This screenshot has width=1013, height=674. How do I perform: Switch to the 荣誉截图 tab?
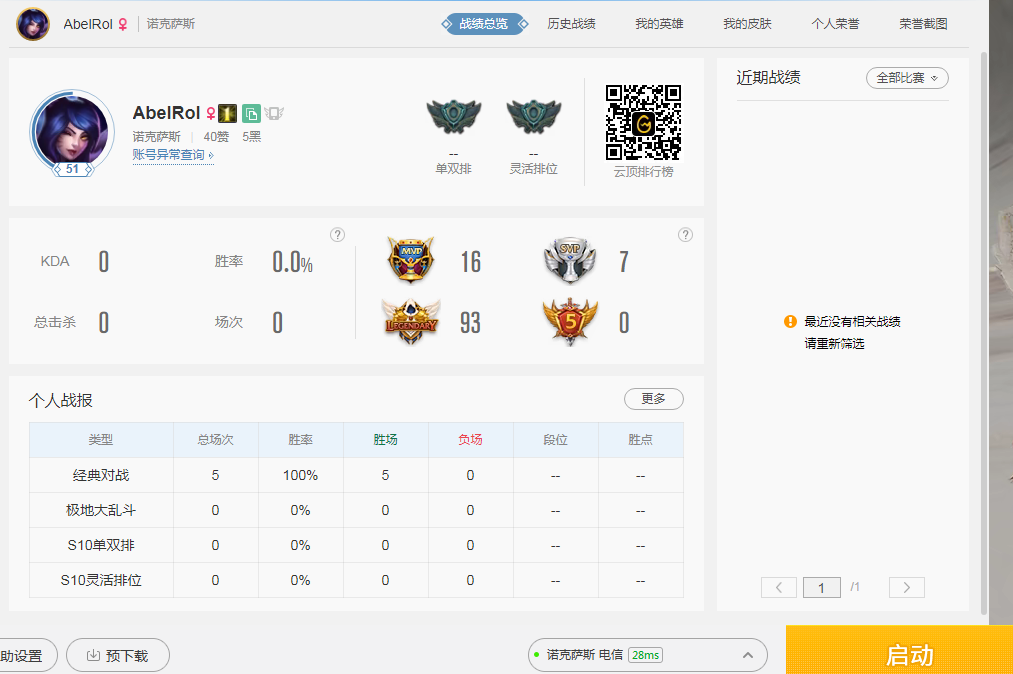[x=923, y=24]
